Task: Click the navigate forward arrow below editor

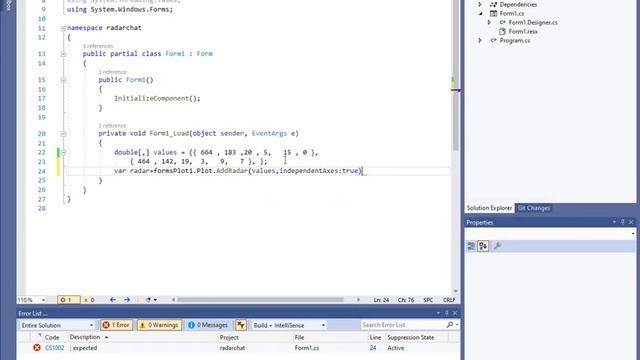Action: [127, 300]
